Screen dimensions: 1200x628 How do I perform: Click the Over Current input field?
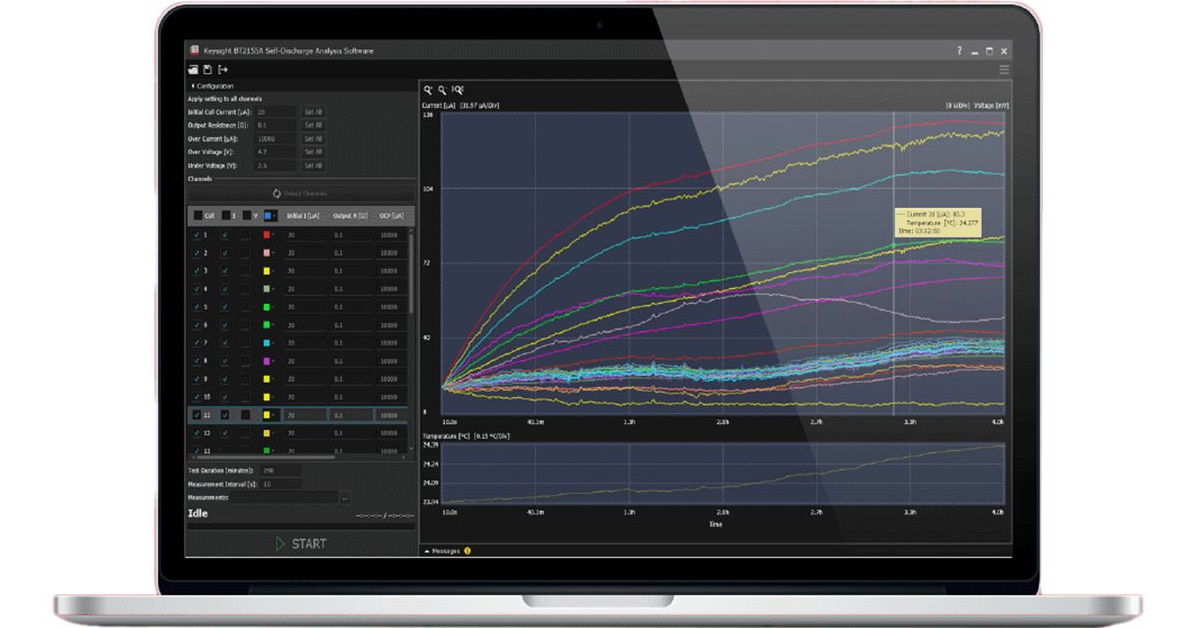277,139
